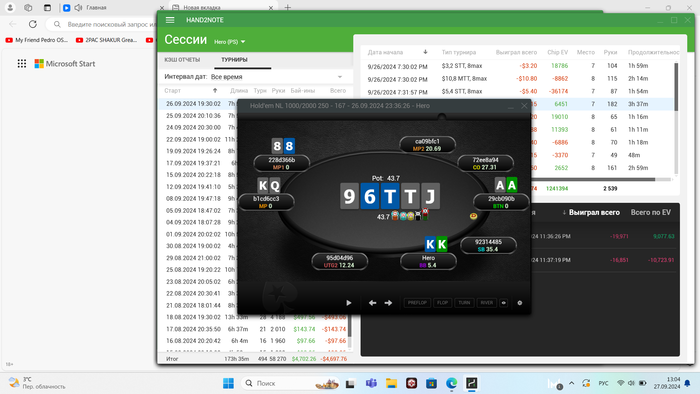Click player 29cb090b BTN plate
This screenshot has width=700, height=394.
click(501, 202)
